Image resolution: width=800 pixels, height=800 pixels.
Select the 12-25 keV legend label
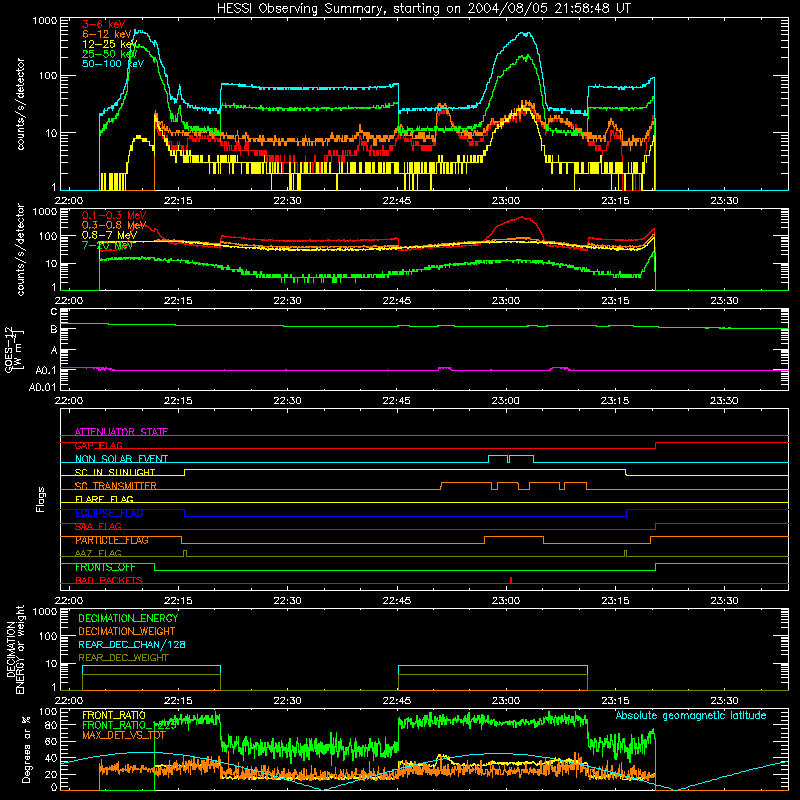click(x=110, y=44)
